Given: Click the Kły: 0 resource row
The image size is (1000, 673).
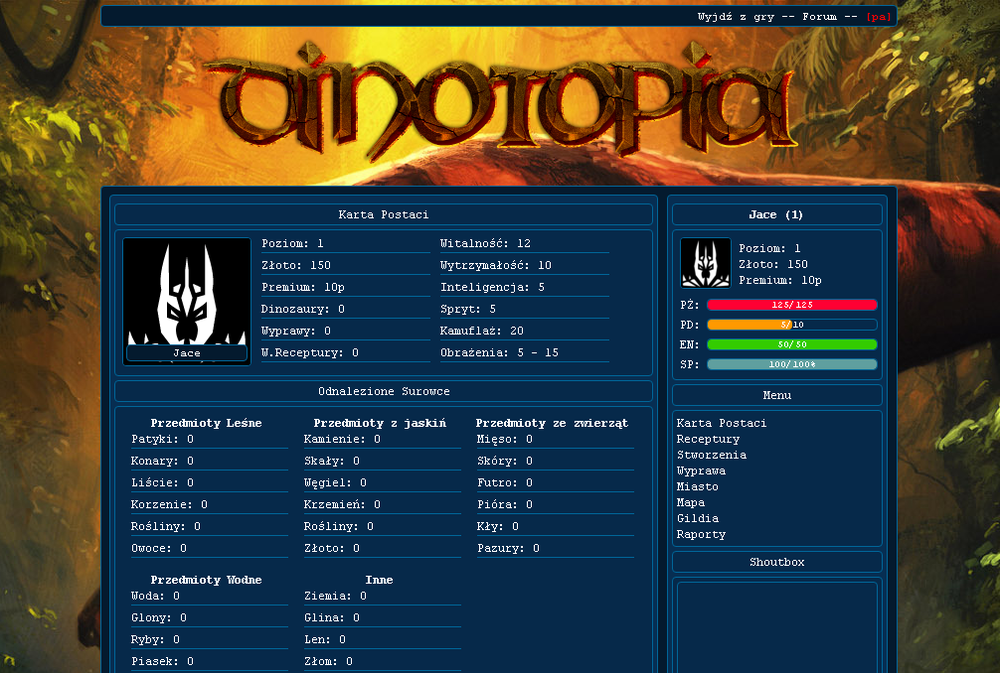Looking at the screenshot, I should point(555,526).
